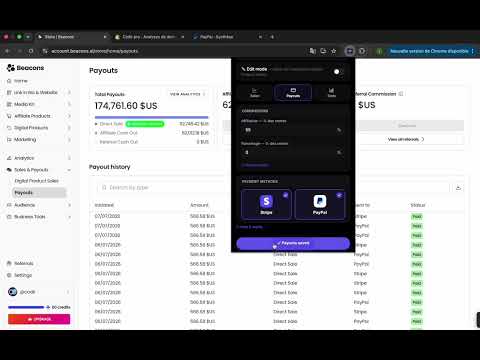The image size is (480, 360).
Task: Switch to the Stats | Beacons browser tab
Action: (72, 37)
